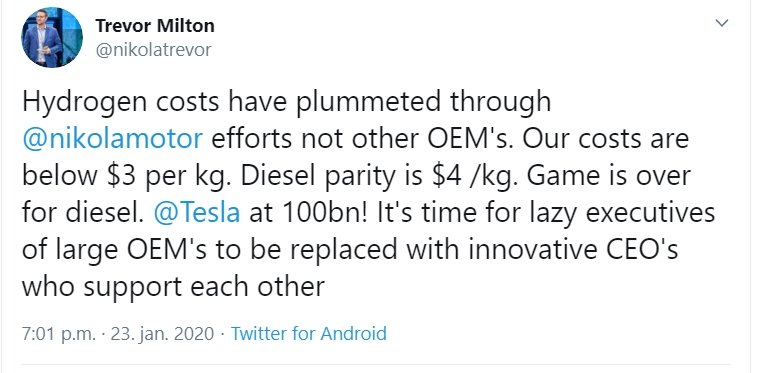Image resolution: width=757 pixels, height=373 pixels.
Task: Click the Trevor Milton display name
Action: [155, 26]
